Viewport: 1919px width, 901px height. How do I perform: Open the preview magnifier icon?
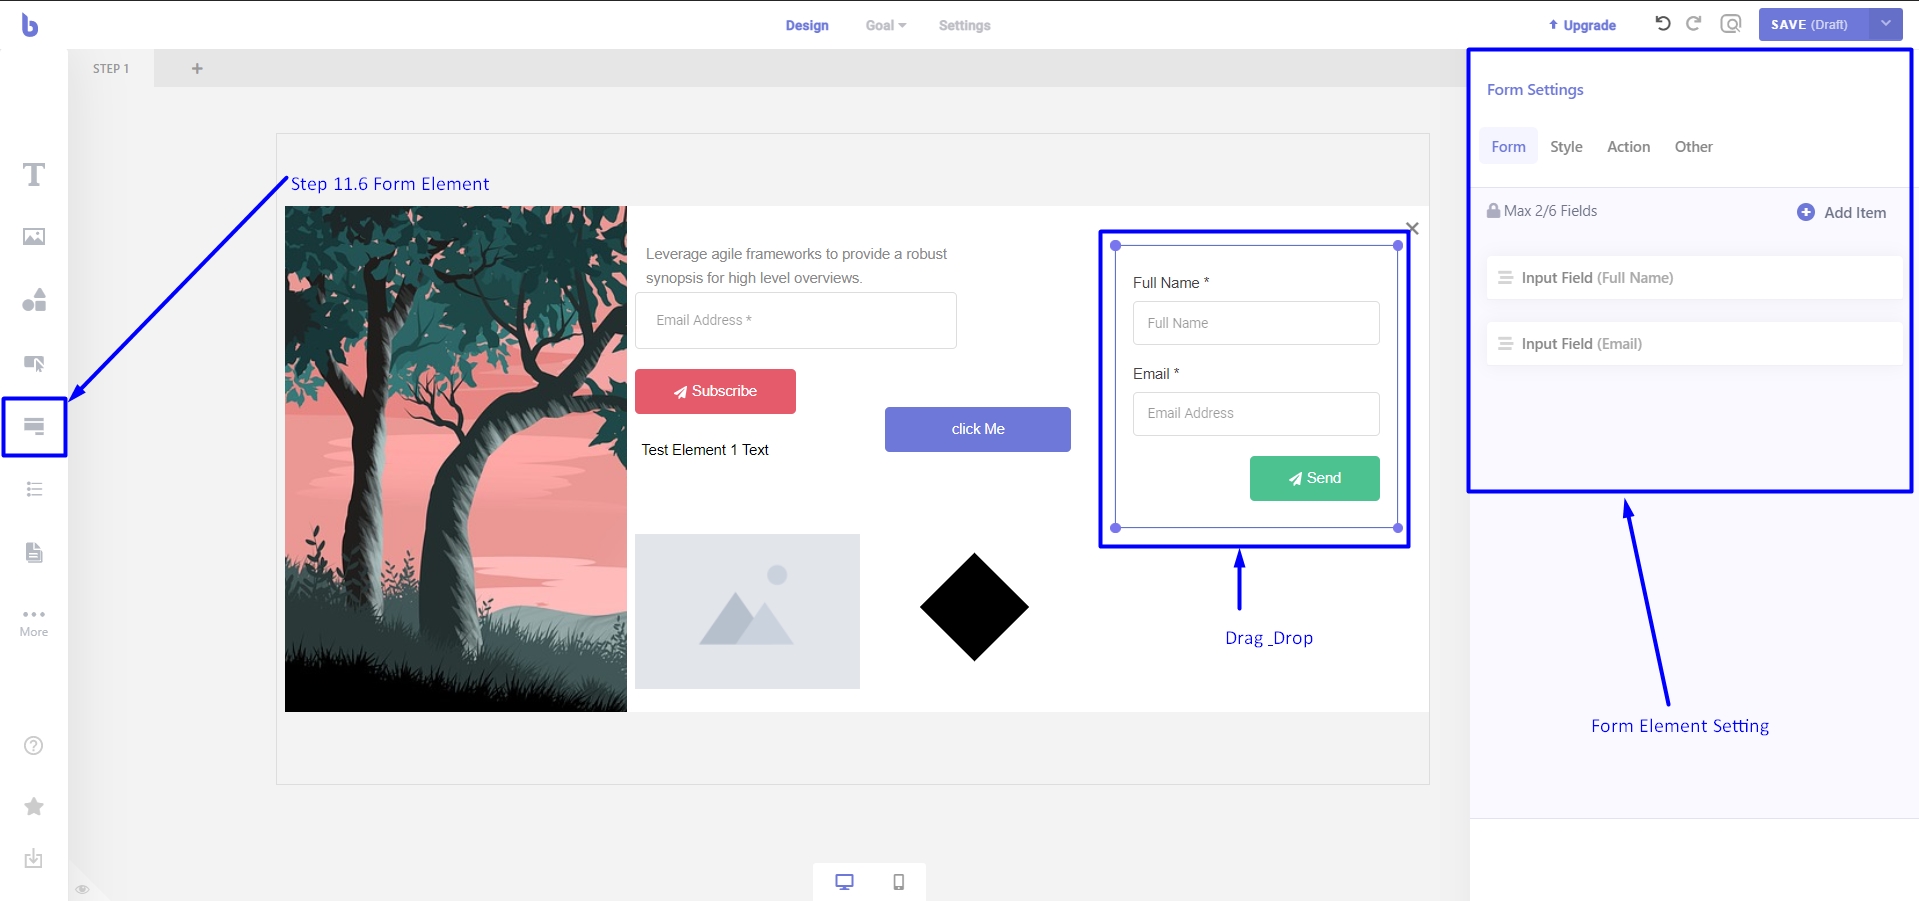click(1731, 24)
